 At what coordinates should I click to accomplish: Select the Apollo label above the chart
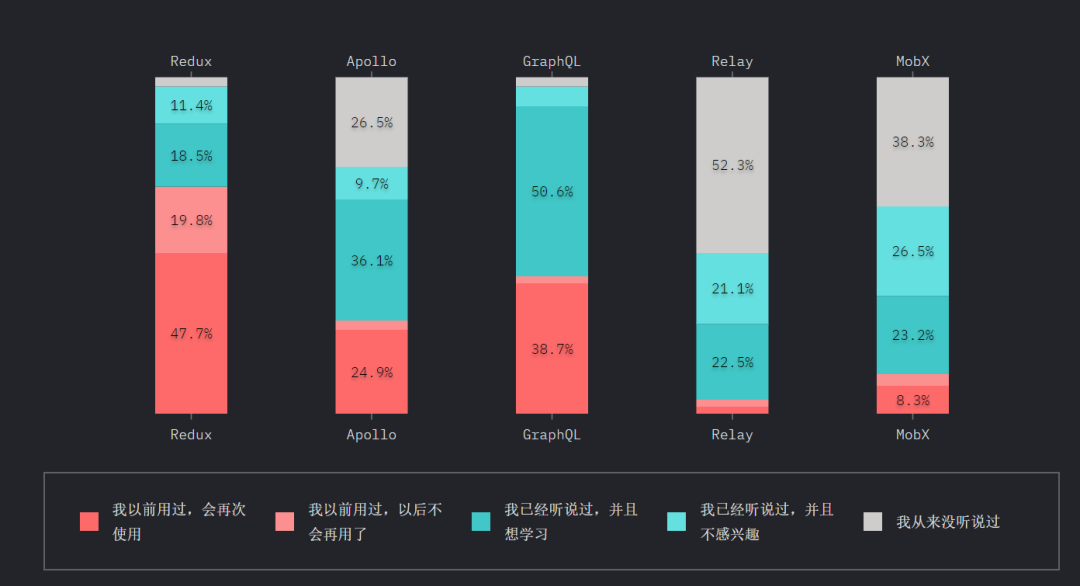pos(371,61)
